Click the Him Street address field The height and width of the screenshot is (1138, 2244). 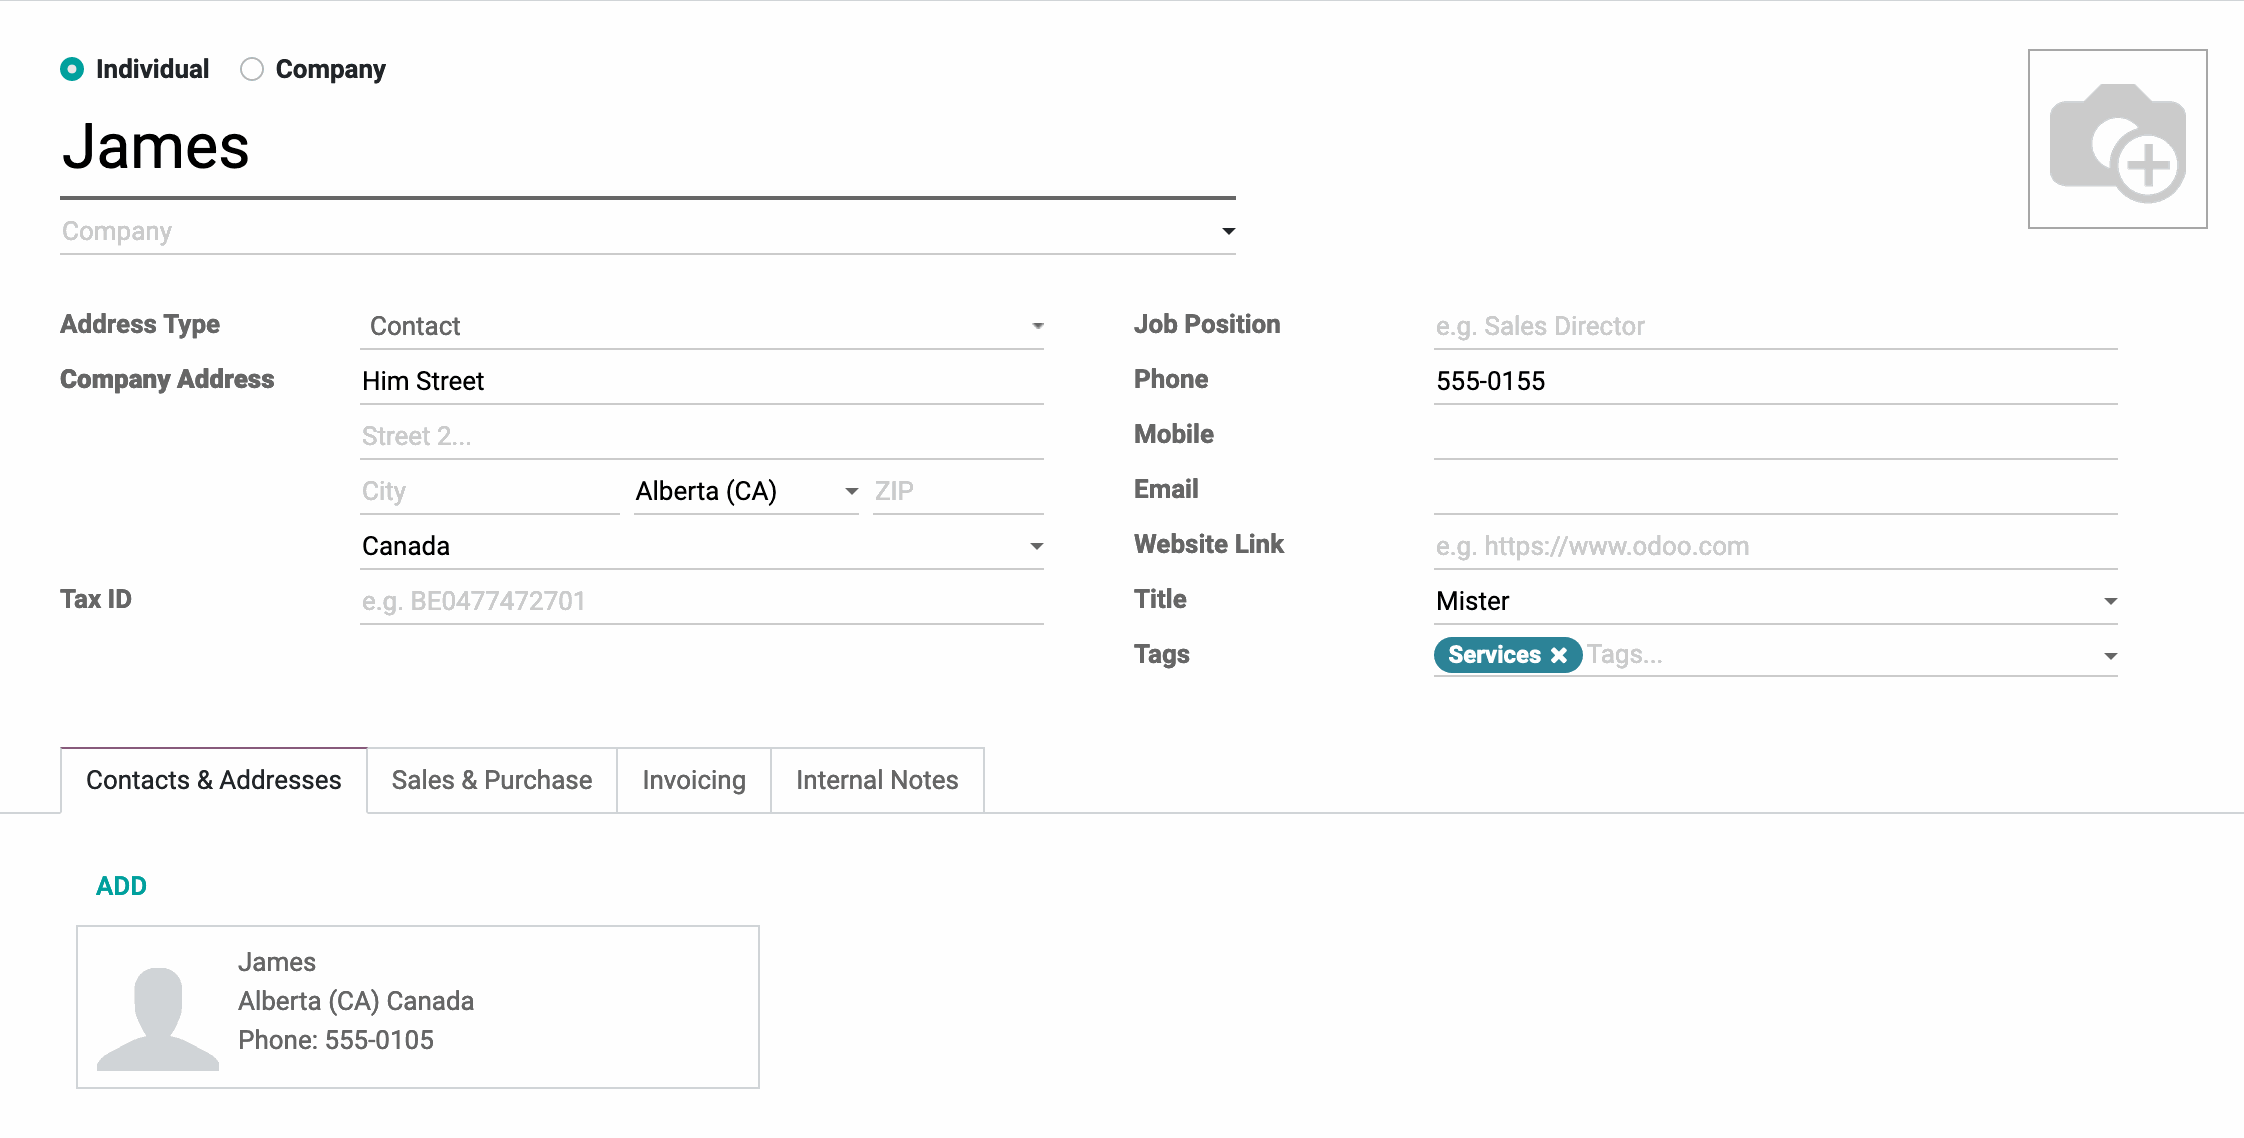pos(700,381)
